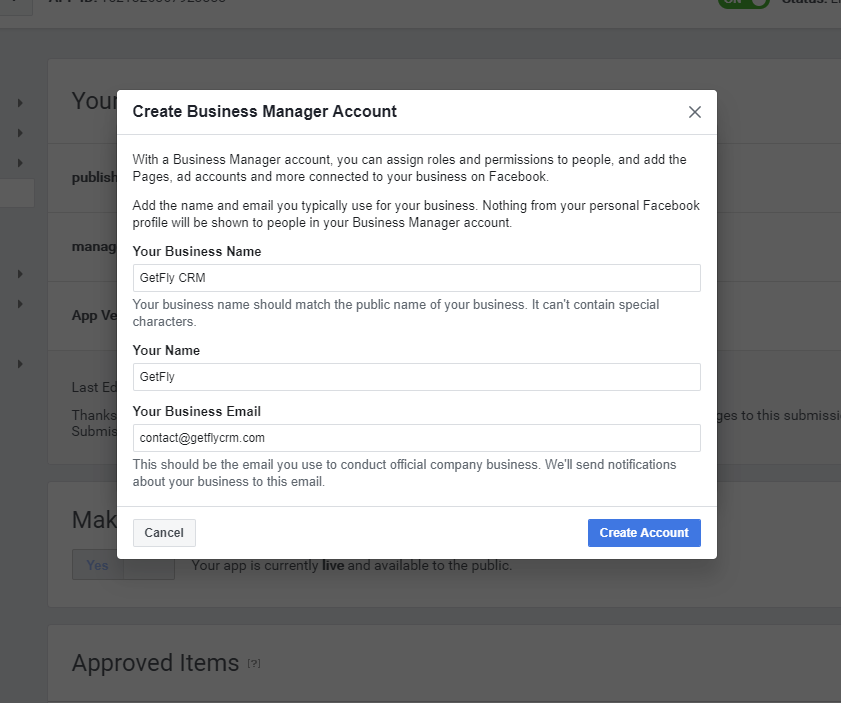Click the dialog title Create Business Manager Account
The image size is (841, 703).
264,112
